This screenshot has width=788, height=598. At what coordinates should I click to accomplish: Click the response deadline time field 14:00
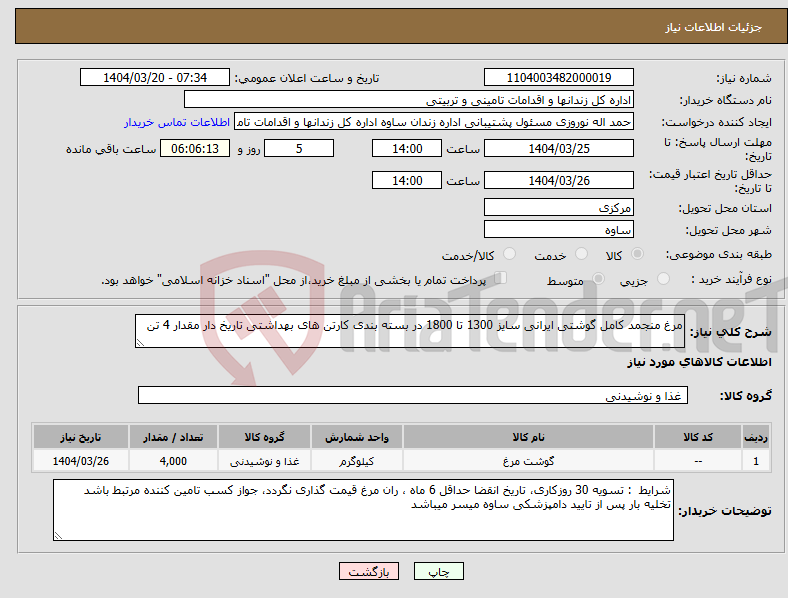click(407, 148)
